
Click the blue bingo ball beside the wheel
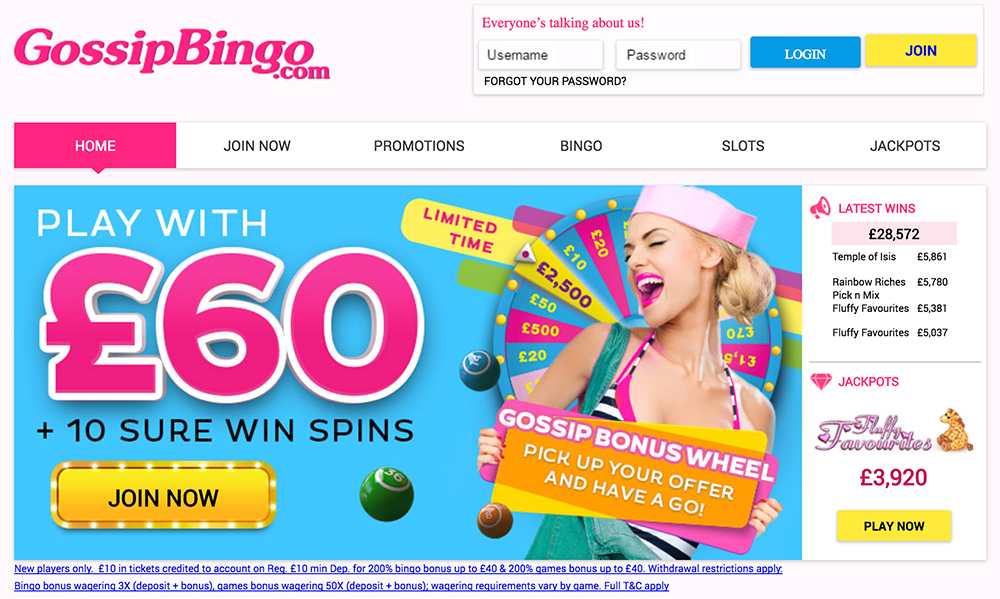point(479,371)
